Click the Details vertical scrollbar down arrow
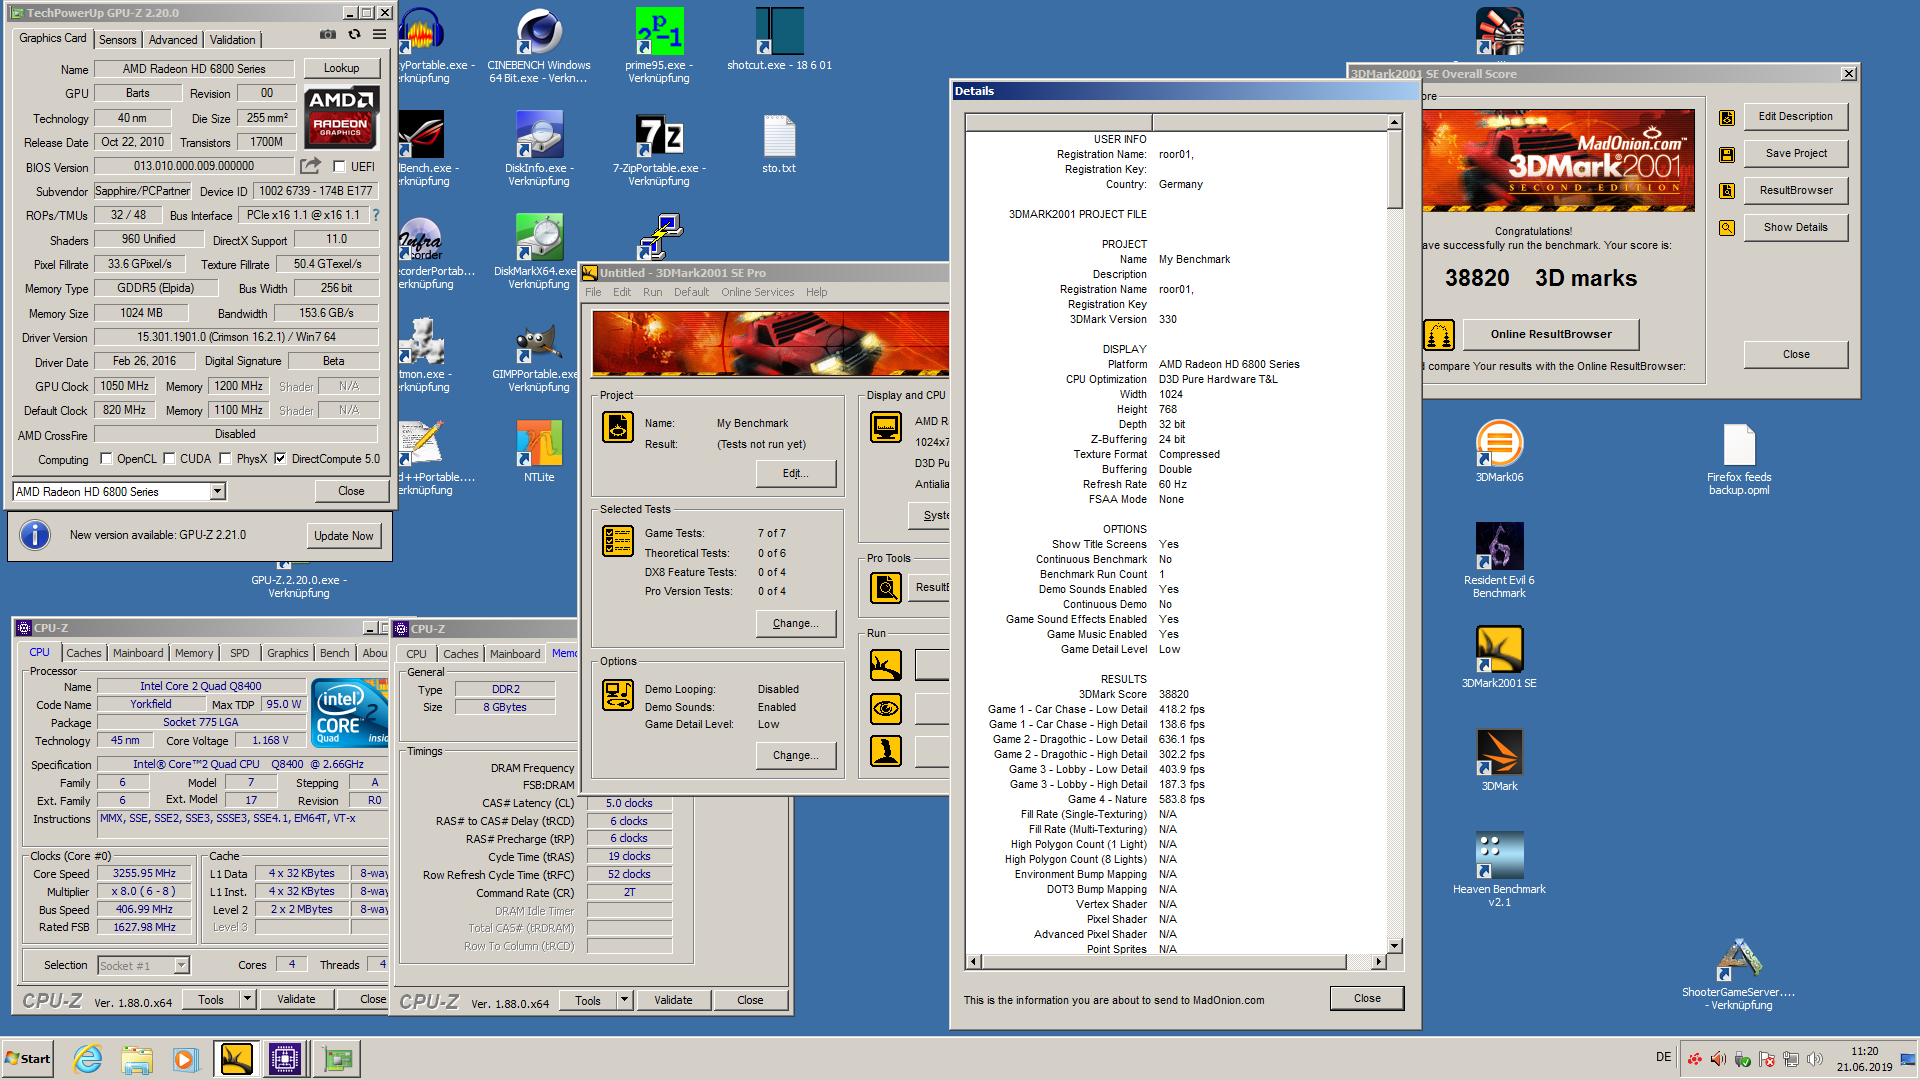Image resolution: width=1920 pixels, height=1080 pixels. 1395,946
